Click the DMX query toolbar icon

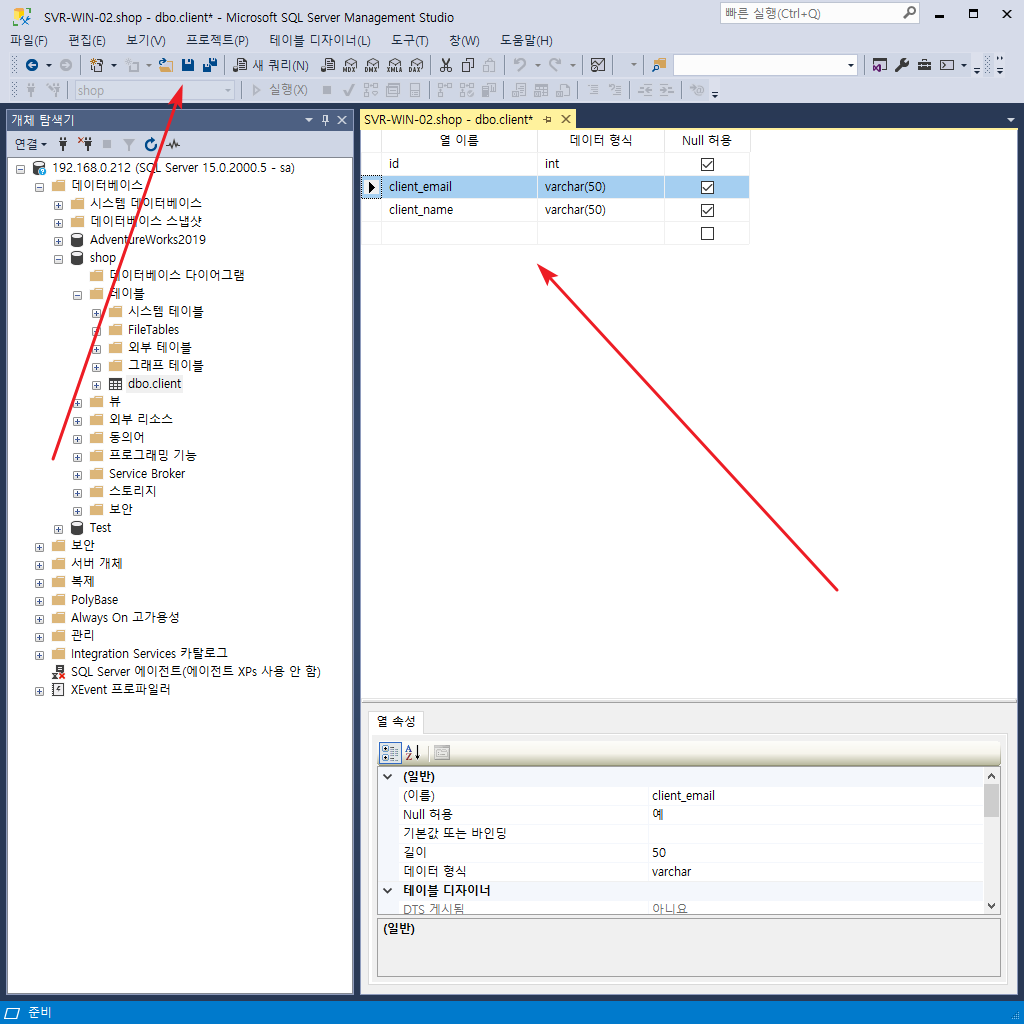372,65
